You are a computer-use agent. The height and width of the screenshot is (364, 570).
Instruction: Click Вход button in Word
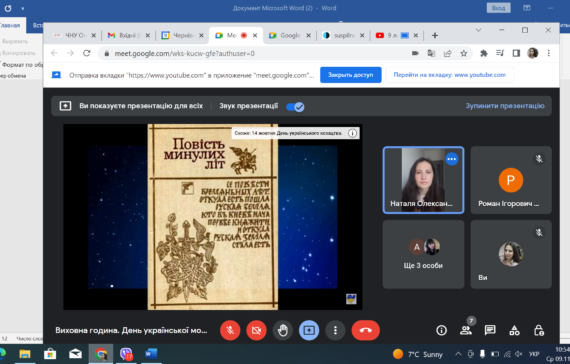pyautogui.click(x=498, y=8)
